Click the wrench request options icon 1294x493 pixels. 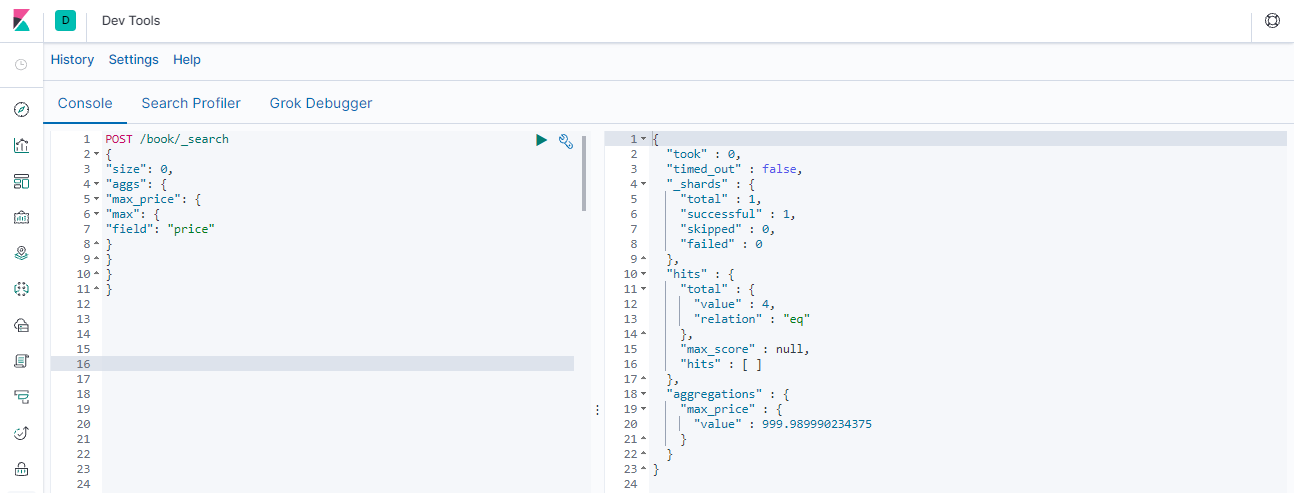[565, 141]
